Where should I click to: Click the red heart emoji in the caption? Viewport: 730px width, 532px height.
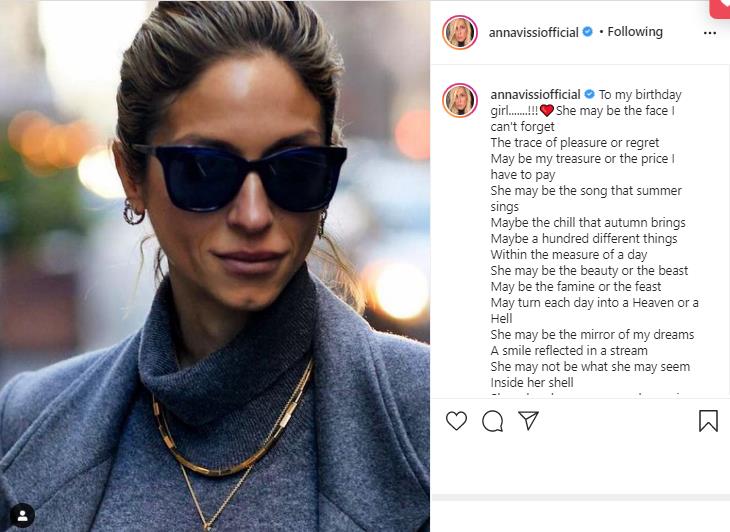pos(547,111)
